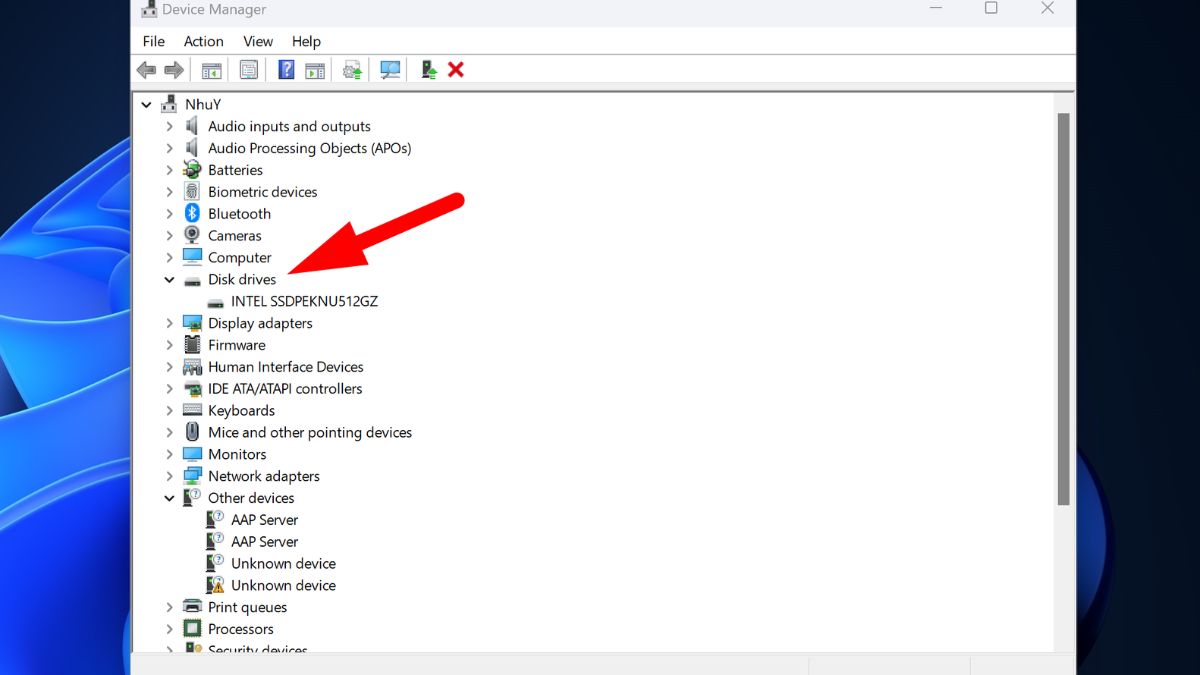Select the Processors chip icon
Viewport: 1200px width, 675px height.
[192, 629]
